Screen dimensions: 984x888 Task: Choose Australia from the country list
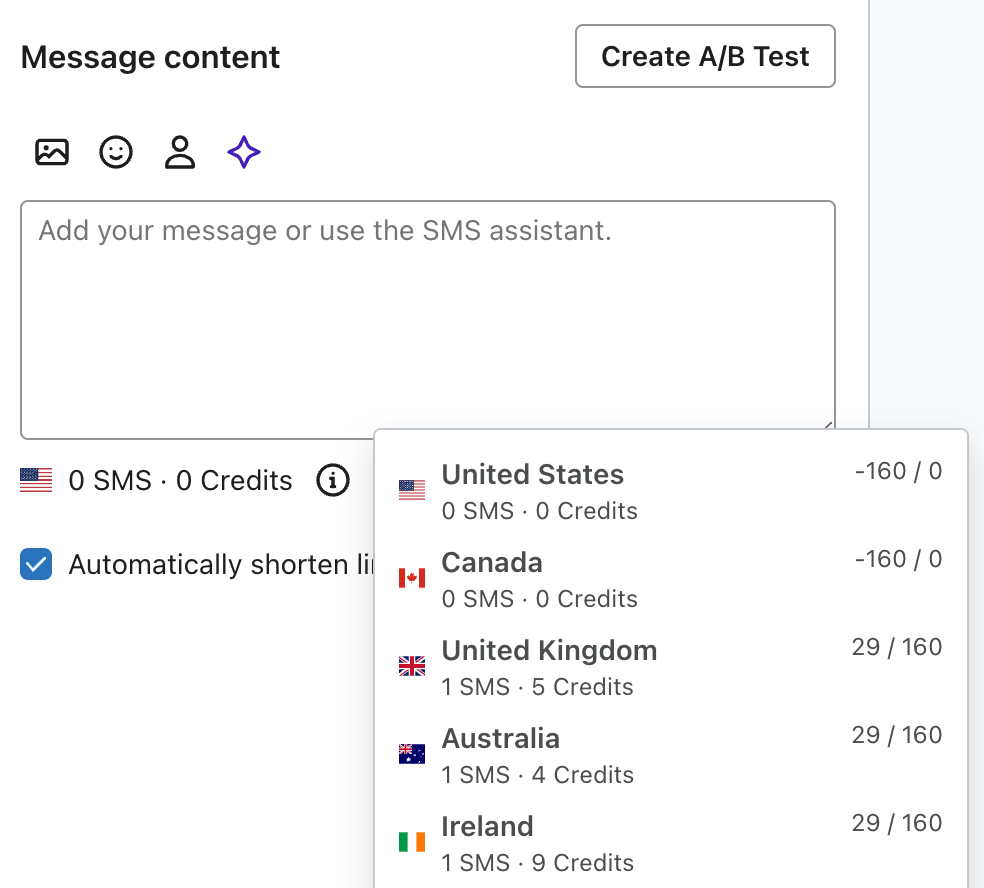pos(501,739)
